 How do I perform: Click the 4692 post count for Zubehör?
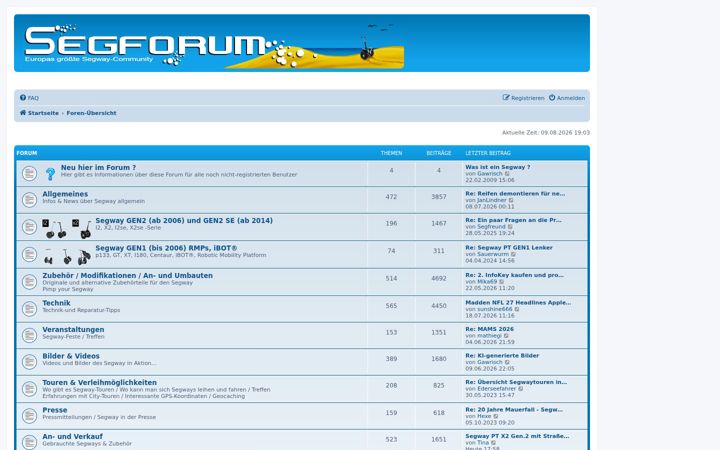click(x=439, y=279)
